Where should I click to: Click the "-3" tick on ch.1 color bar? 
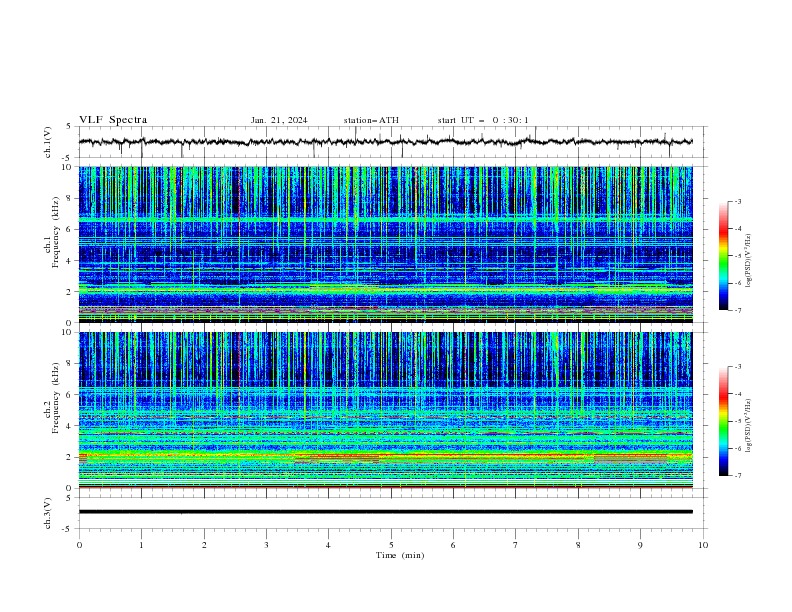pyautogui.click(x=737, y=201)
